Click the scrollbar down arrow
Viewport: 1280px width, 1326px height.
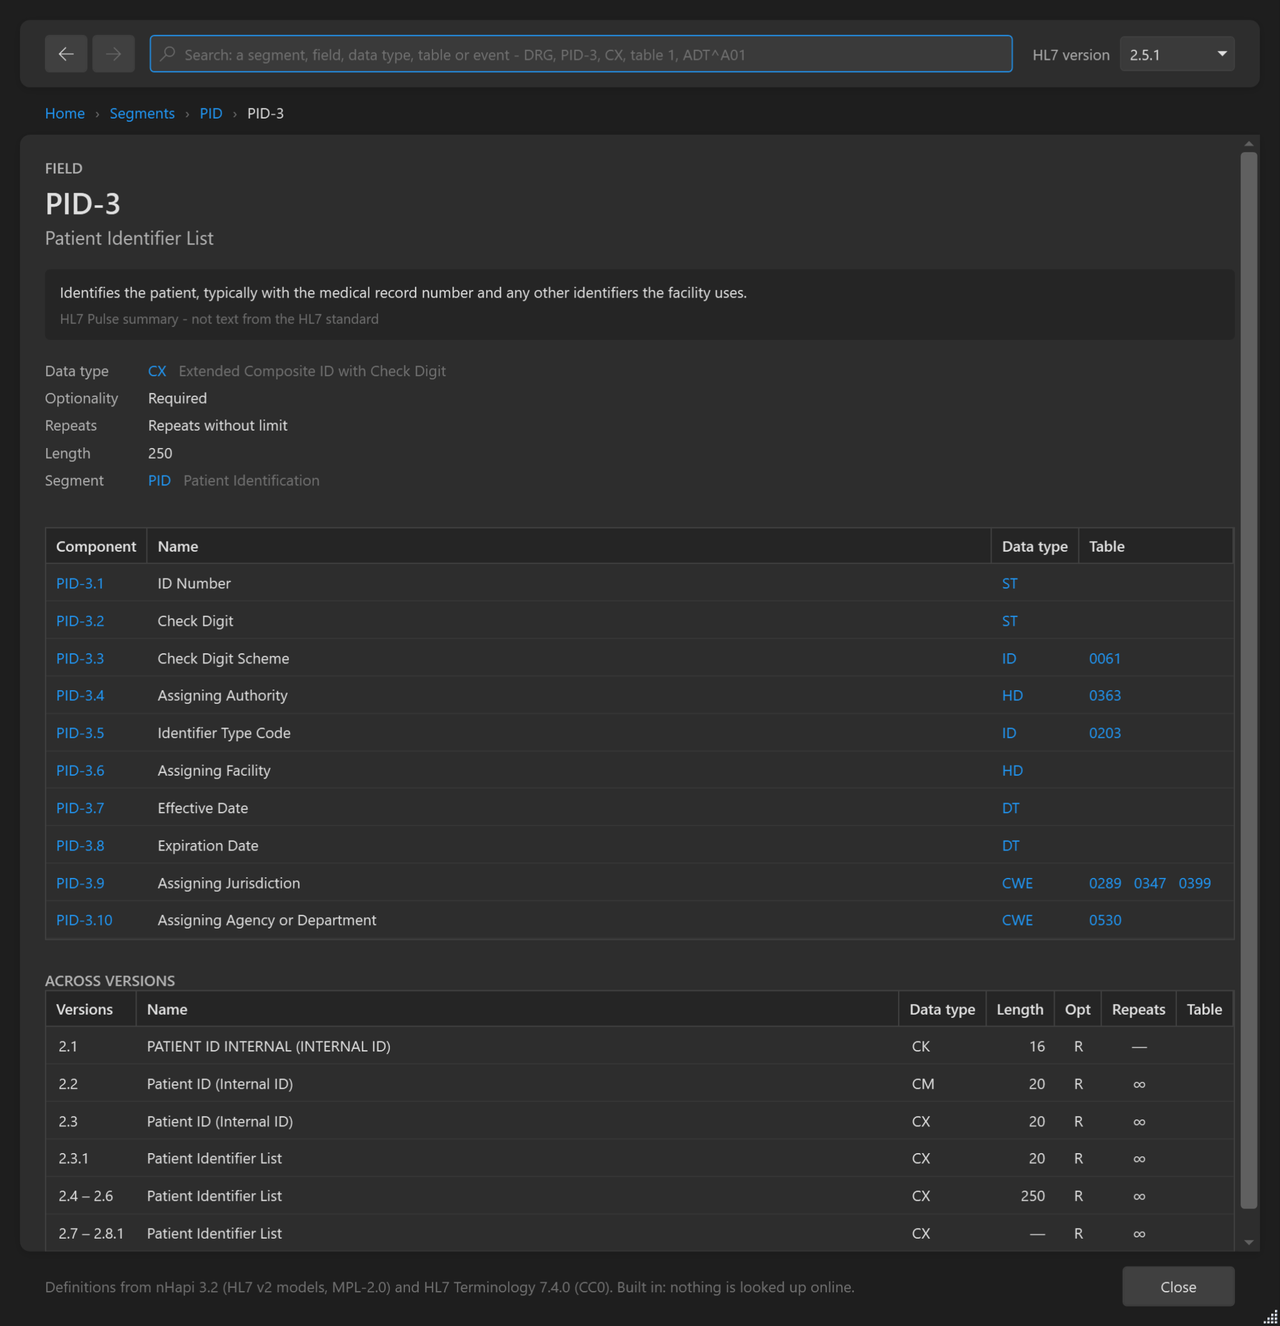(1248, 1242)
